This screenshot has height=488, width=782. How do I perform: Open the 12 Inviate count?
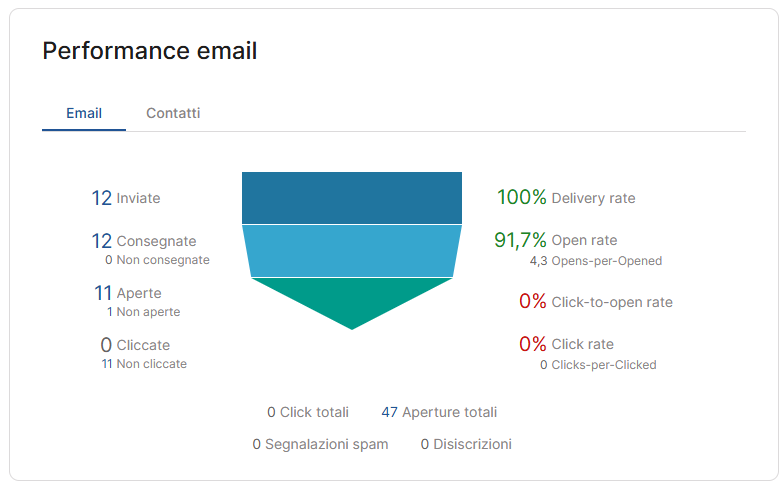[x=126, y=198]
